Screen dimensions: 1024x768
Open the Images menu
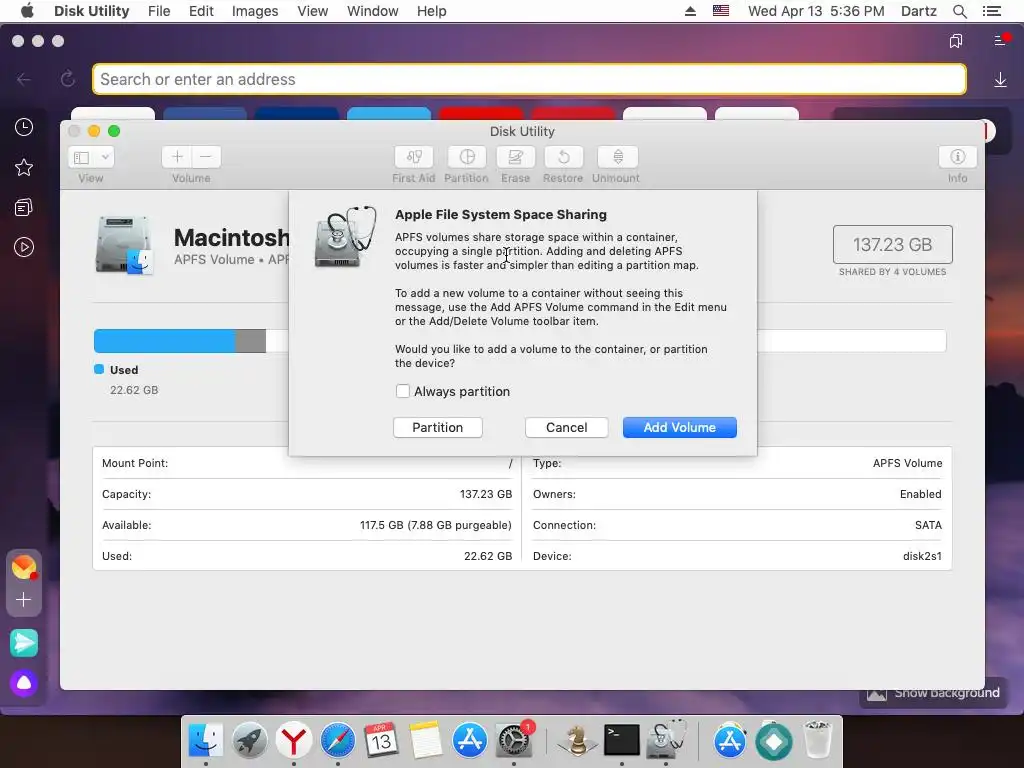[x=255, y=11]
